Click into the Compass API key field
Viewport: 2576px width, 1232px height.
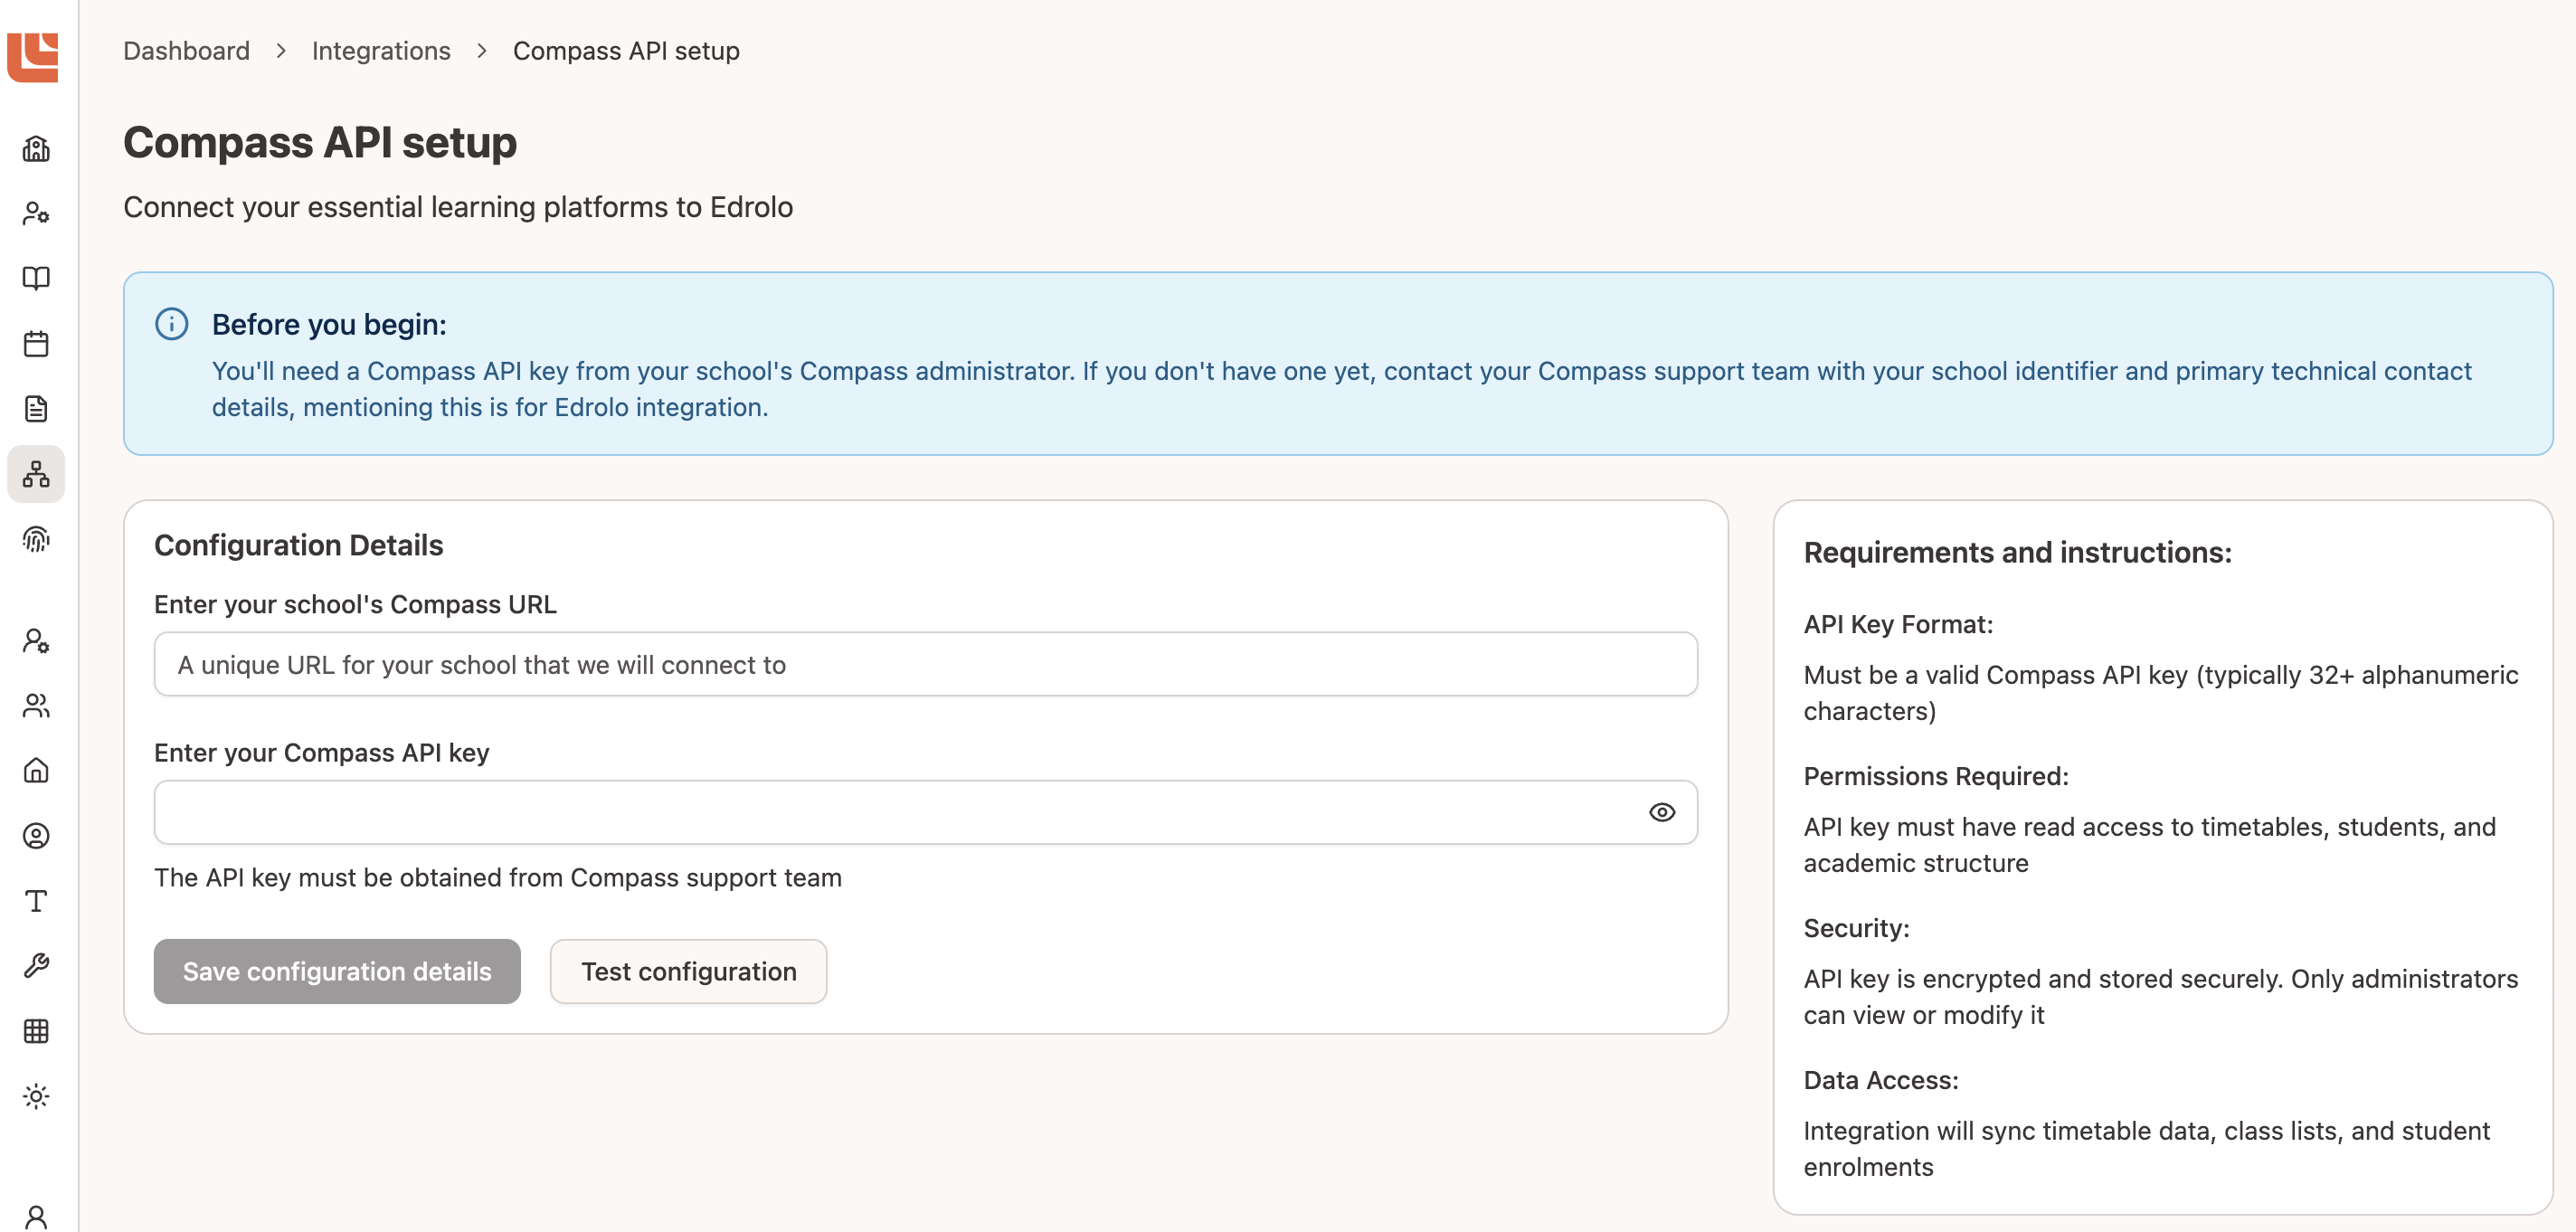[895, 812]
